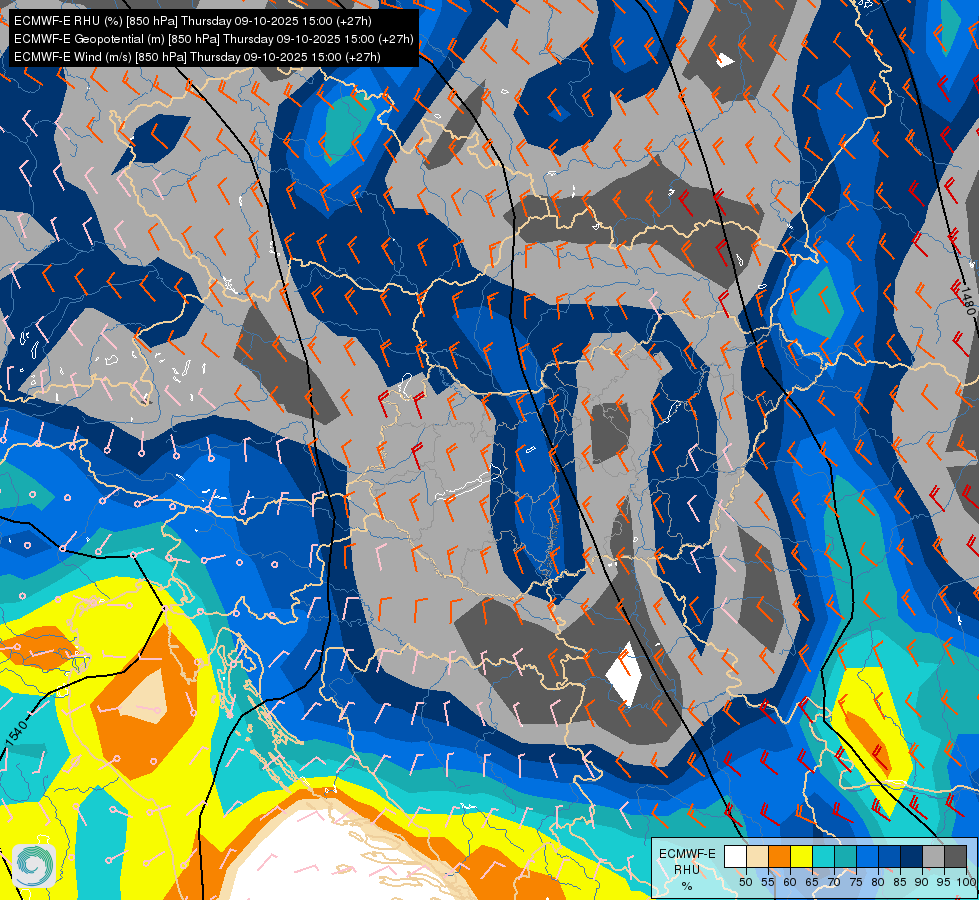This screenshot has height=900, width=979.
Task: Click the 1540 geopotential contour label
Action: [17, 732]
